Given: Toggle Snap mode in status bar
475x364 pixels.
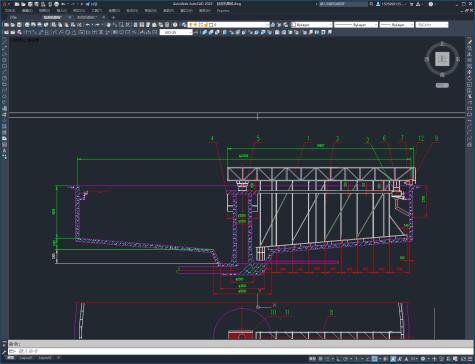Looking at the screenshot, I should 327,359.
